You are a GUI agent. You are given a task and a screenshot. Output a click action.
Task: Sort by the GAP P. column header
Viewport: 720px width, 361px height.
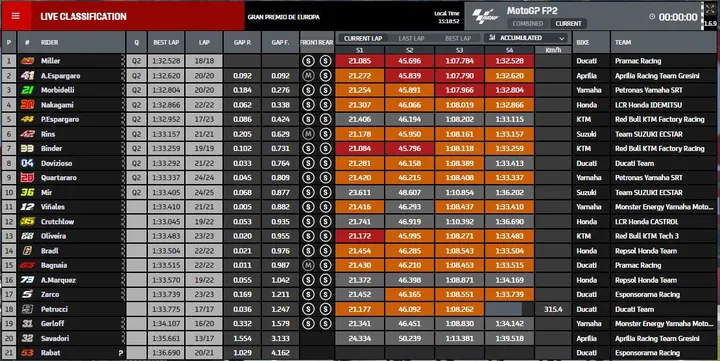pyautogui.click(x=242, y=42)
